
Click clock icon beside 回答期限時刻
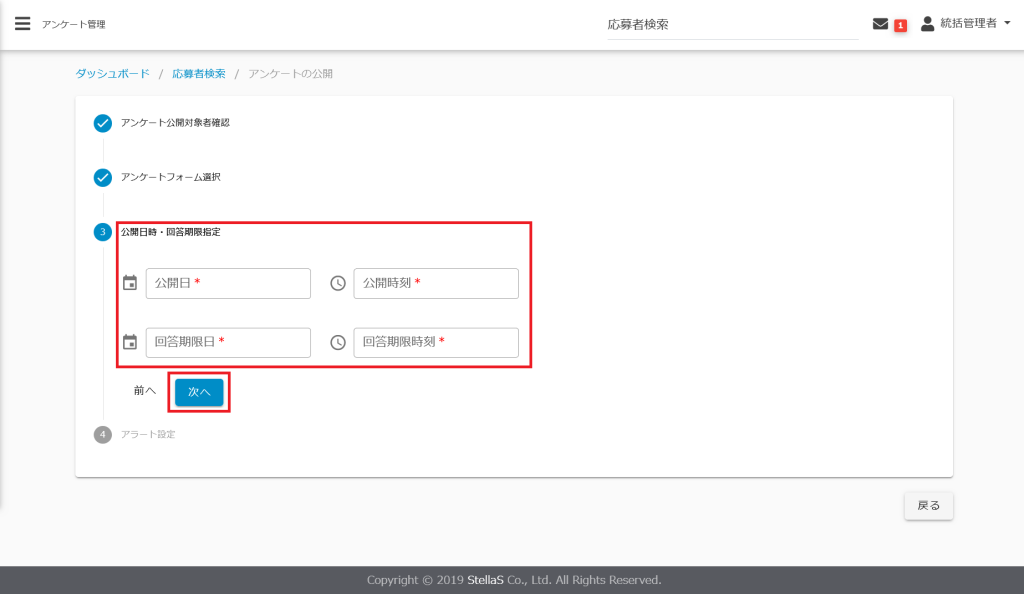tap(338, 342)
